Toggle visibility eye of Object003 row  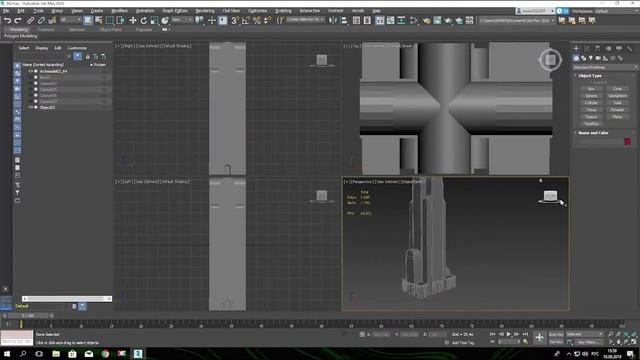tap(30, 107)
